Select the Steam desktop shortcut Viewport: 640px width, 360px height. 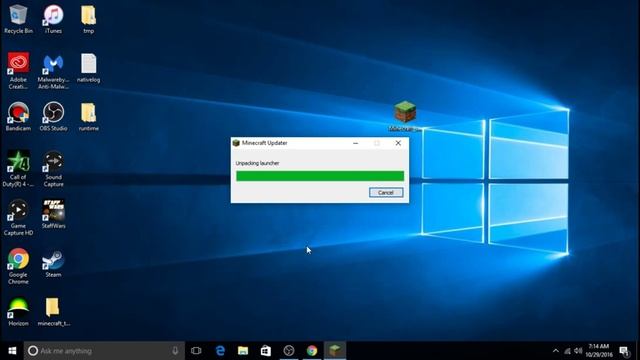tap(53, 263)
